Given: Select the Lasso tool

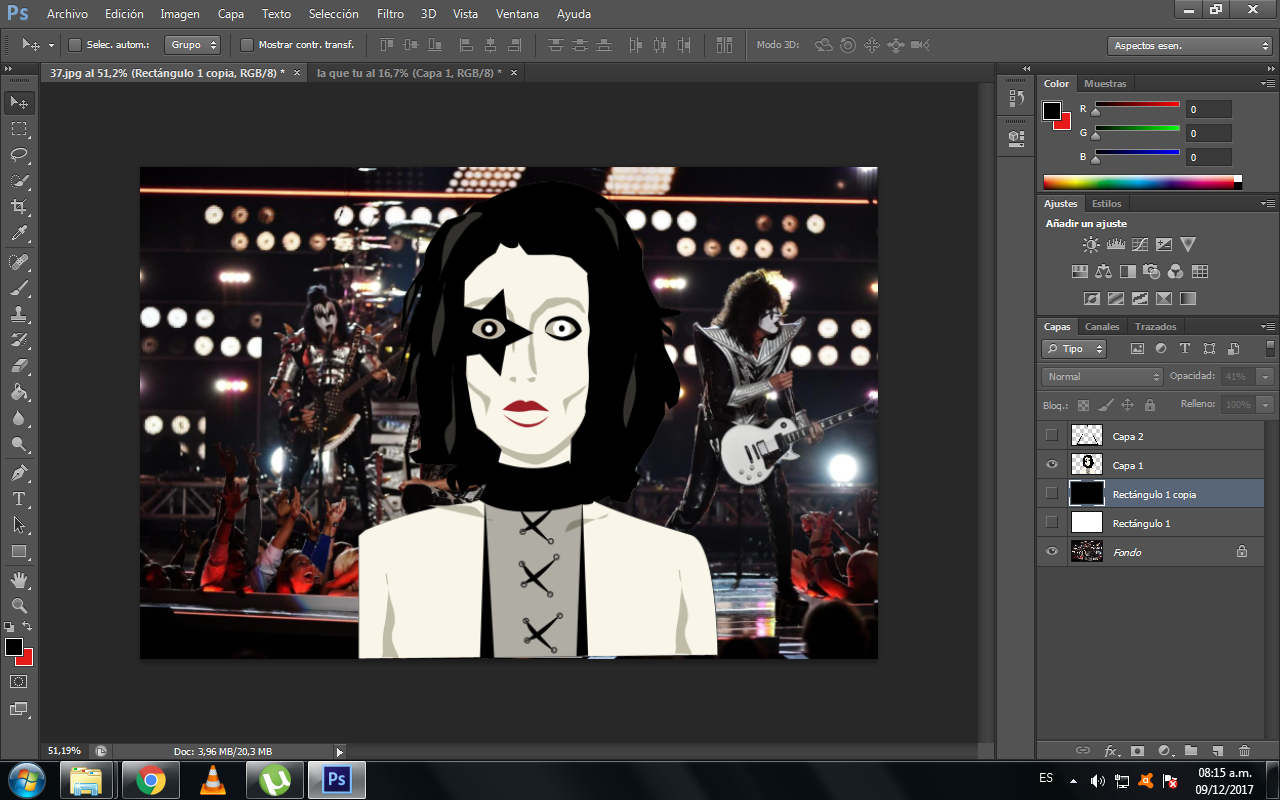Looking at the screenshot, I should tap(19, 155).
